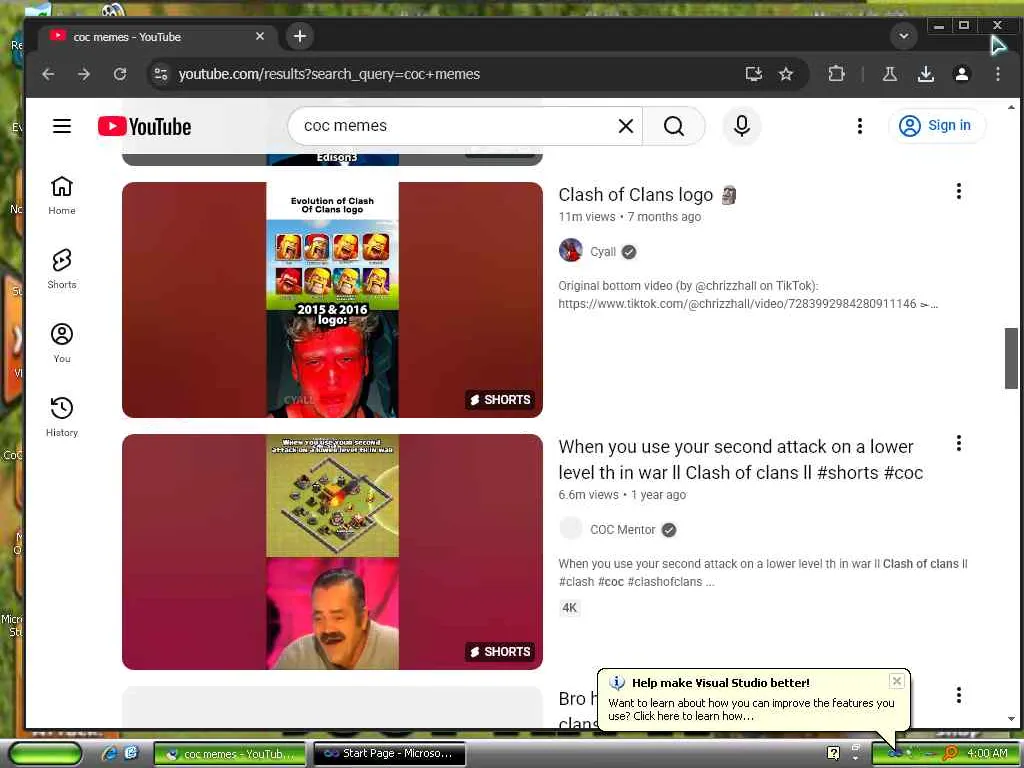Select coc memes - YouTube taskbar button

pos(230,754)
